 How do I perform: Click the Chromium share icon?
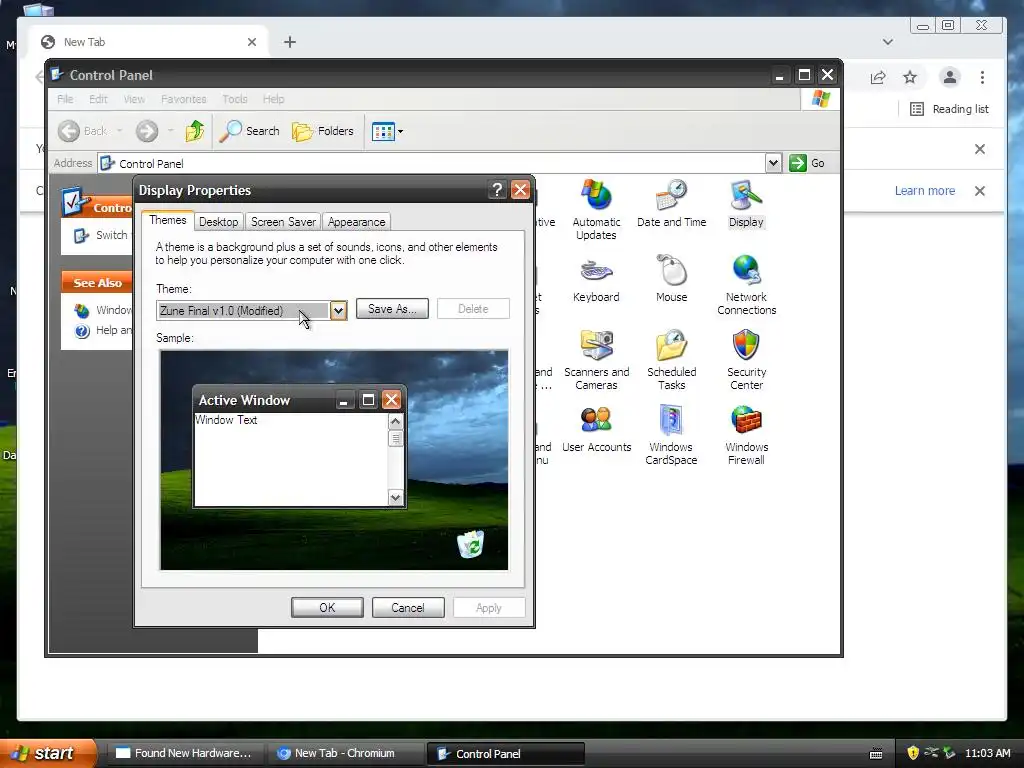tap(878, 78)
